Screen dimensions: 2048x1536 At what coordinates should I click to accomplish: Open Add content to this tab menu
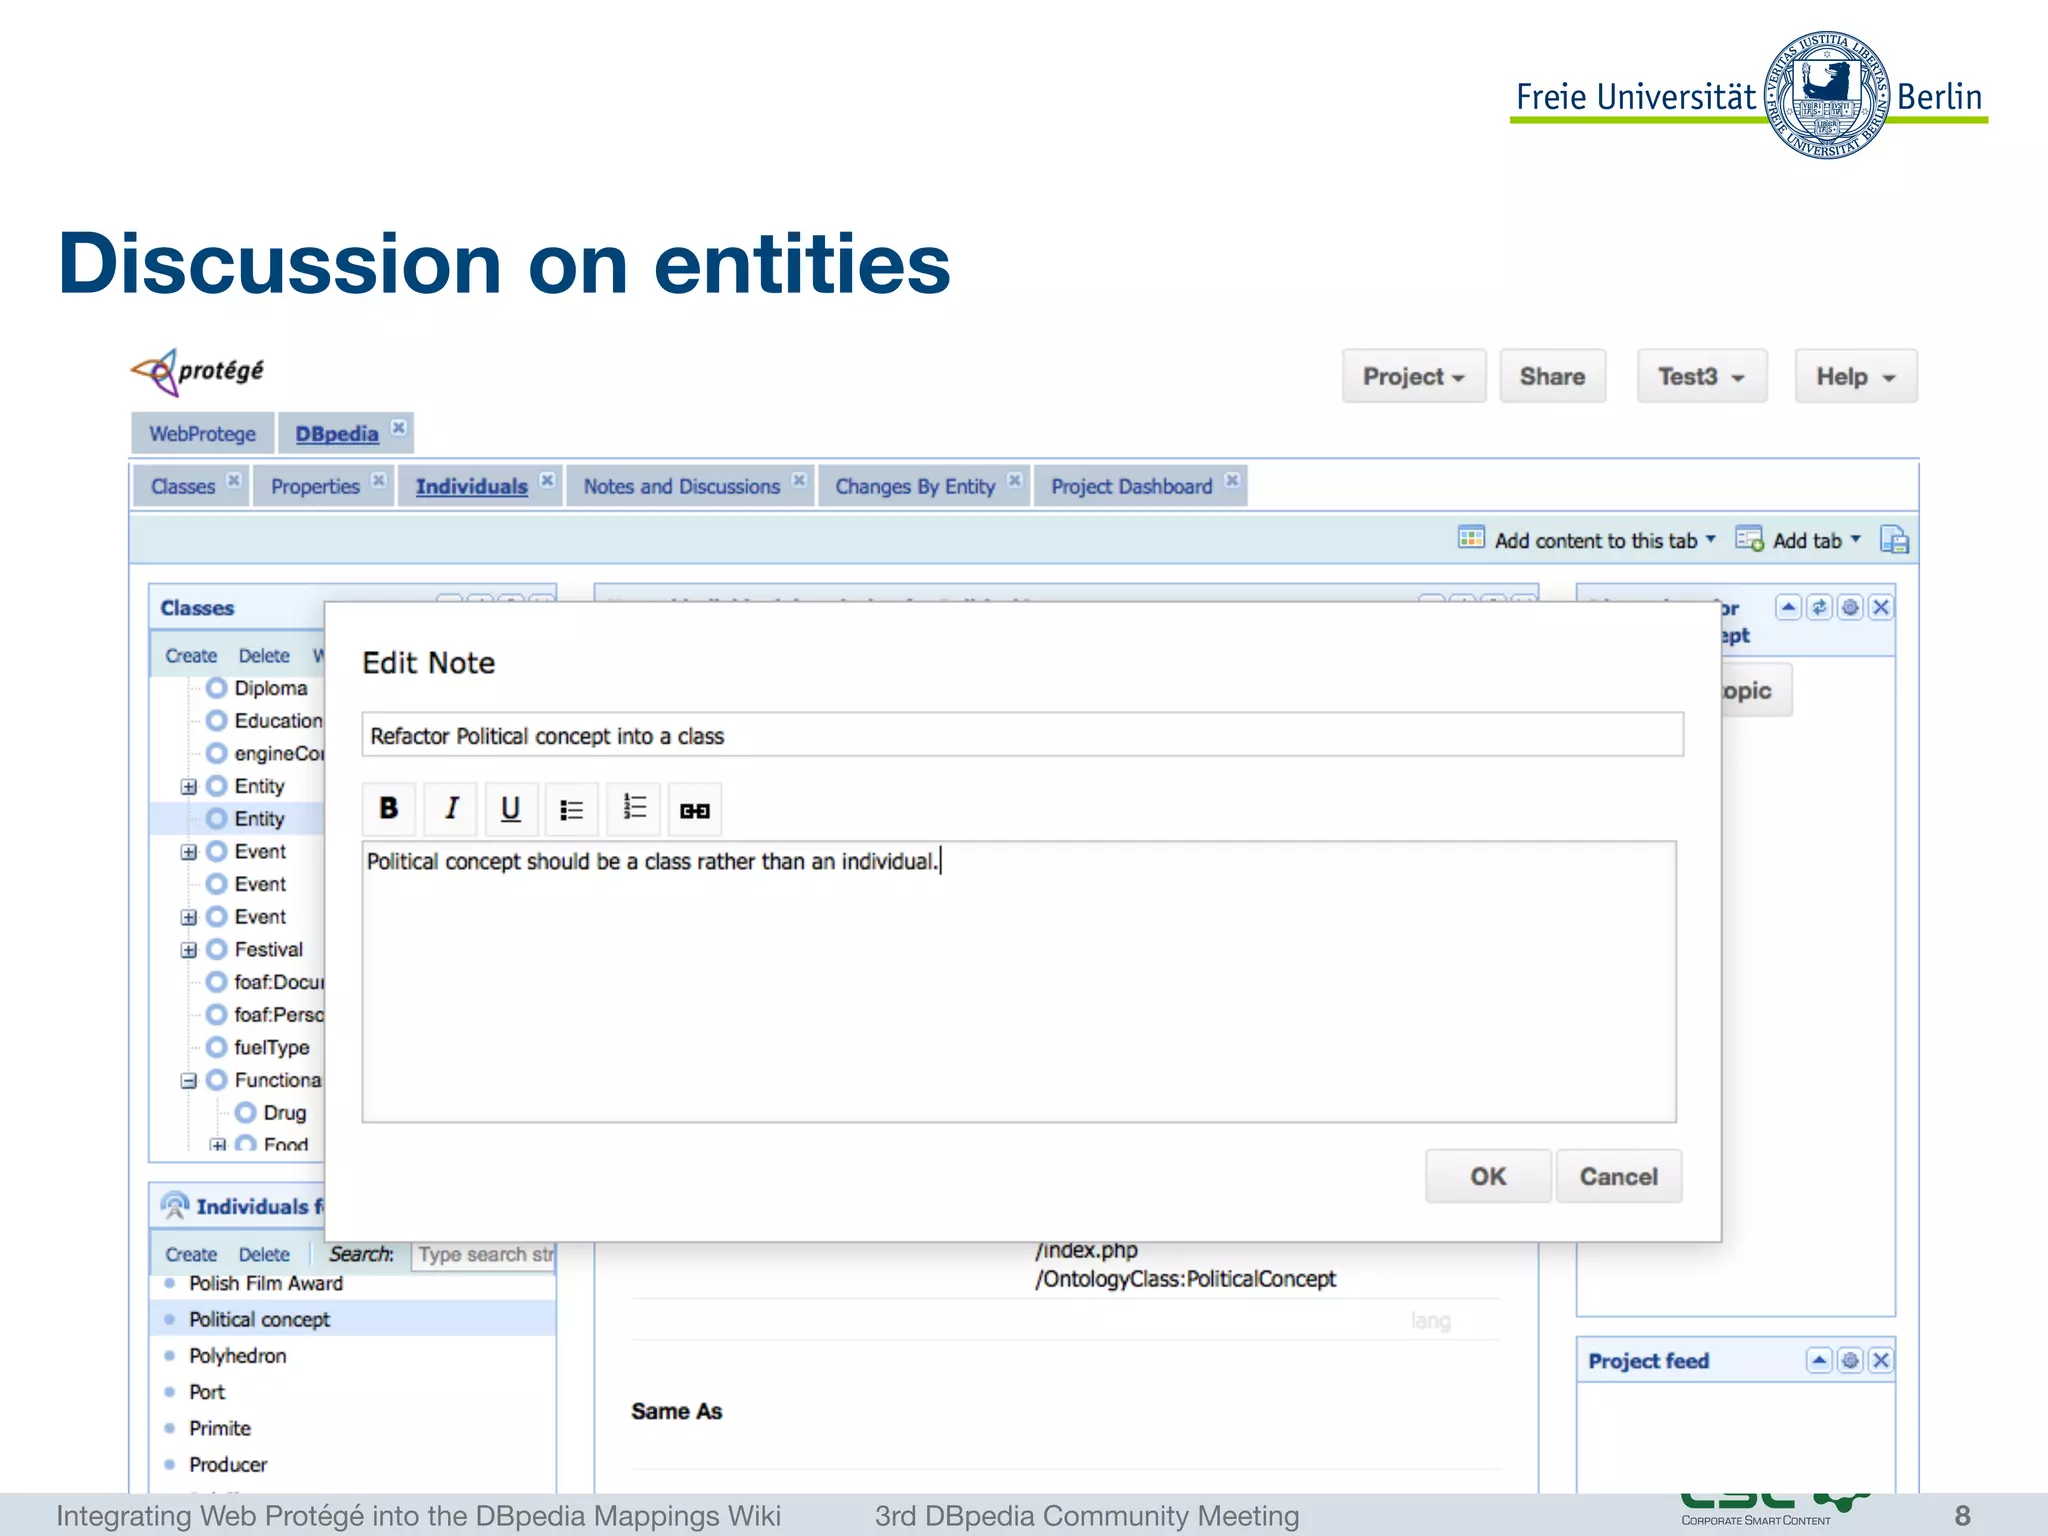tap(1587, 540)
